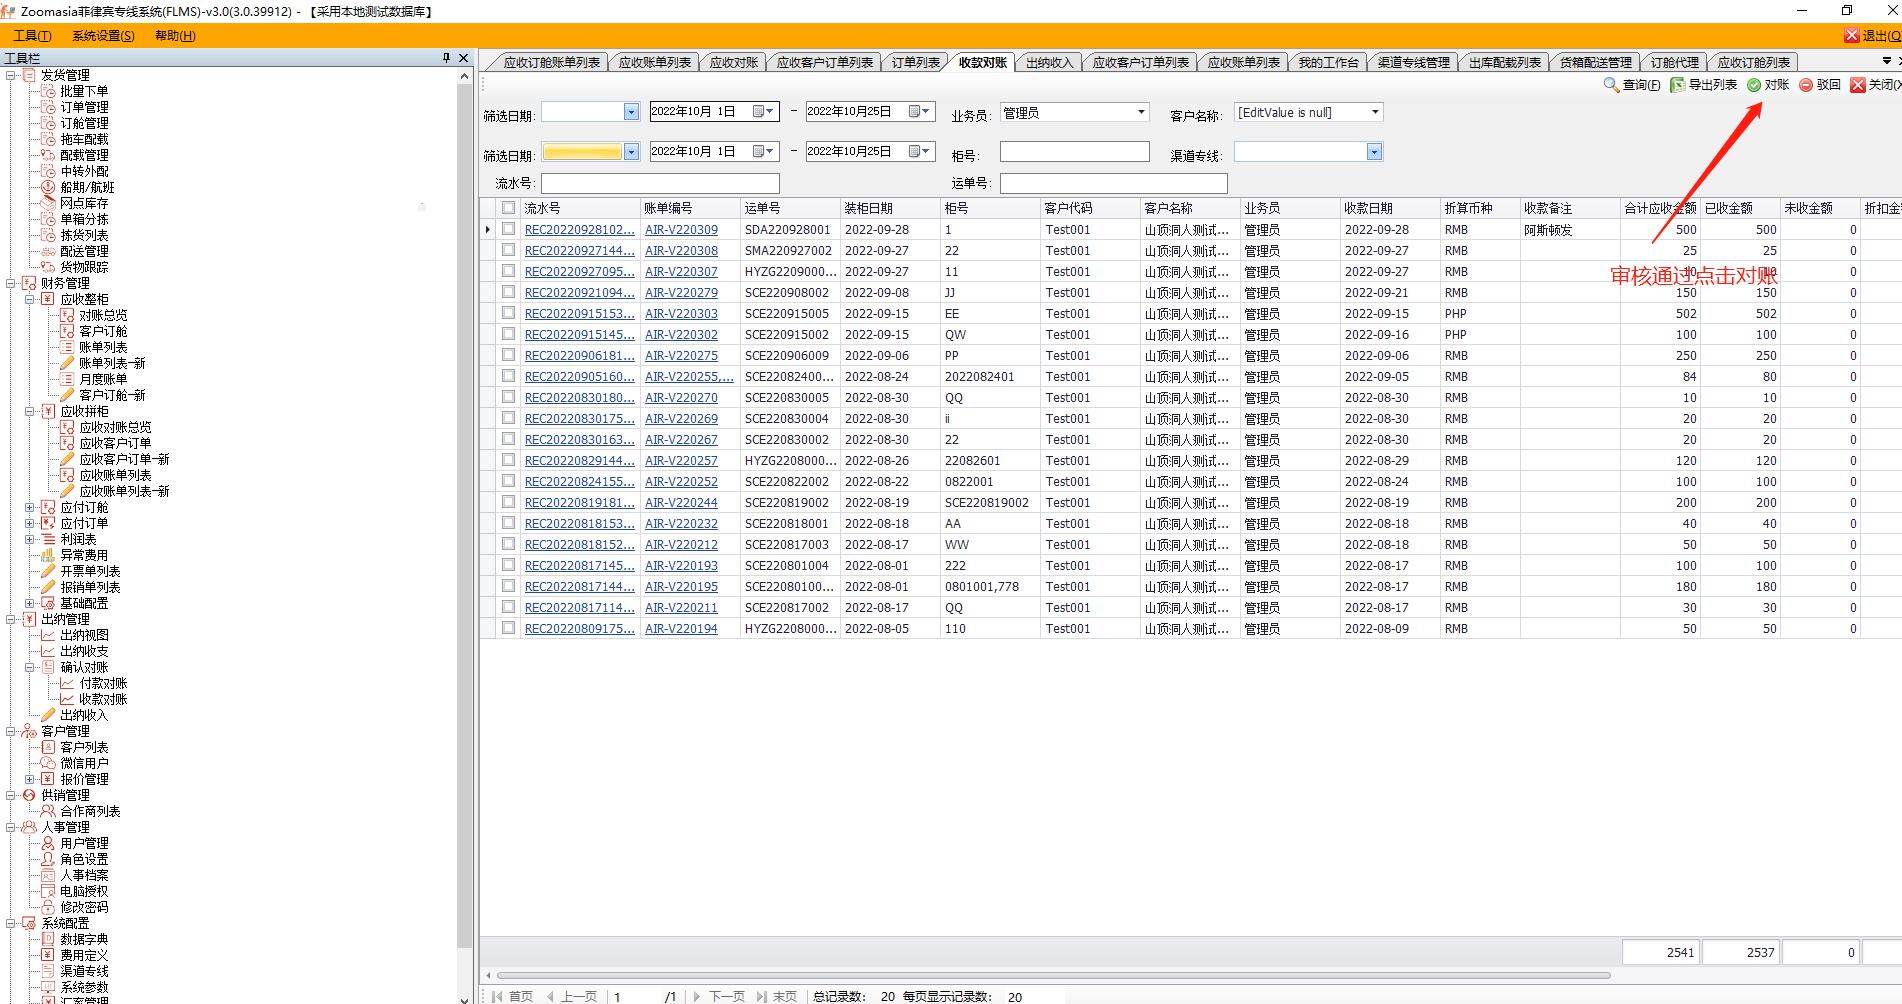Pin the 工具栏 panel with pushpin icon

click(446, 58)
